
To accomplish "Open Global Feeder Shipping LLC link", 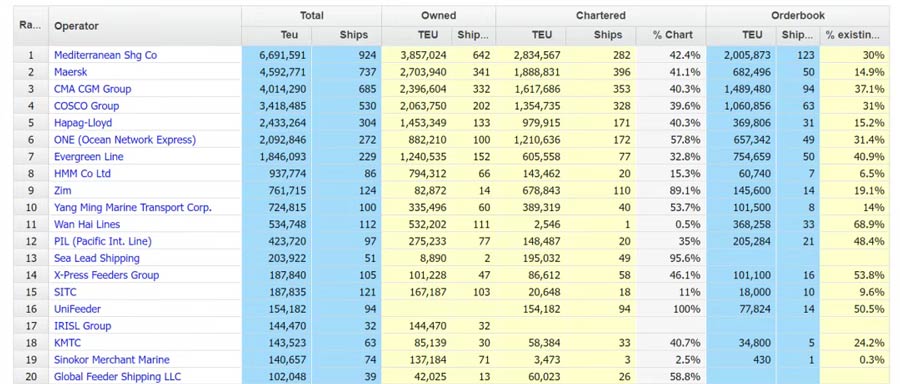I will point(118,377).
